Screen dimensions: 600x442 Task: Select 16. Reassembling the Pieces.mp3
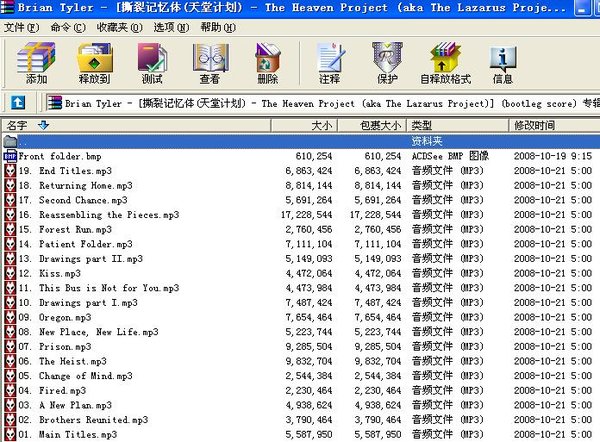pyautogui.click(x=99, y=215)
